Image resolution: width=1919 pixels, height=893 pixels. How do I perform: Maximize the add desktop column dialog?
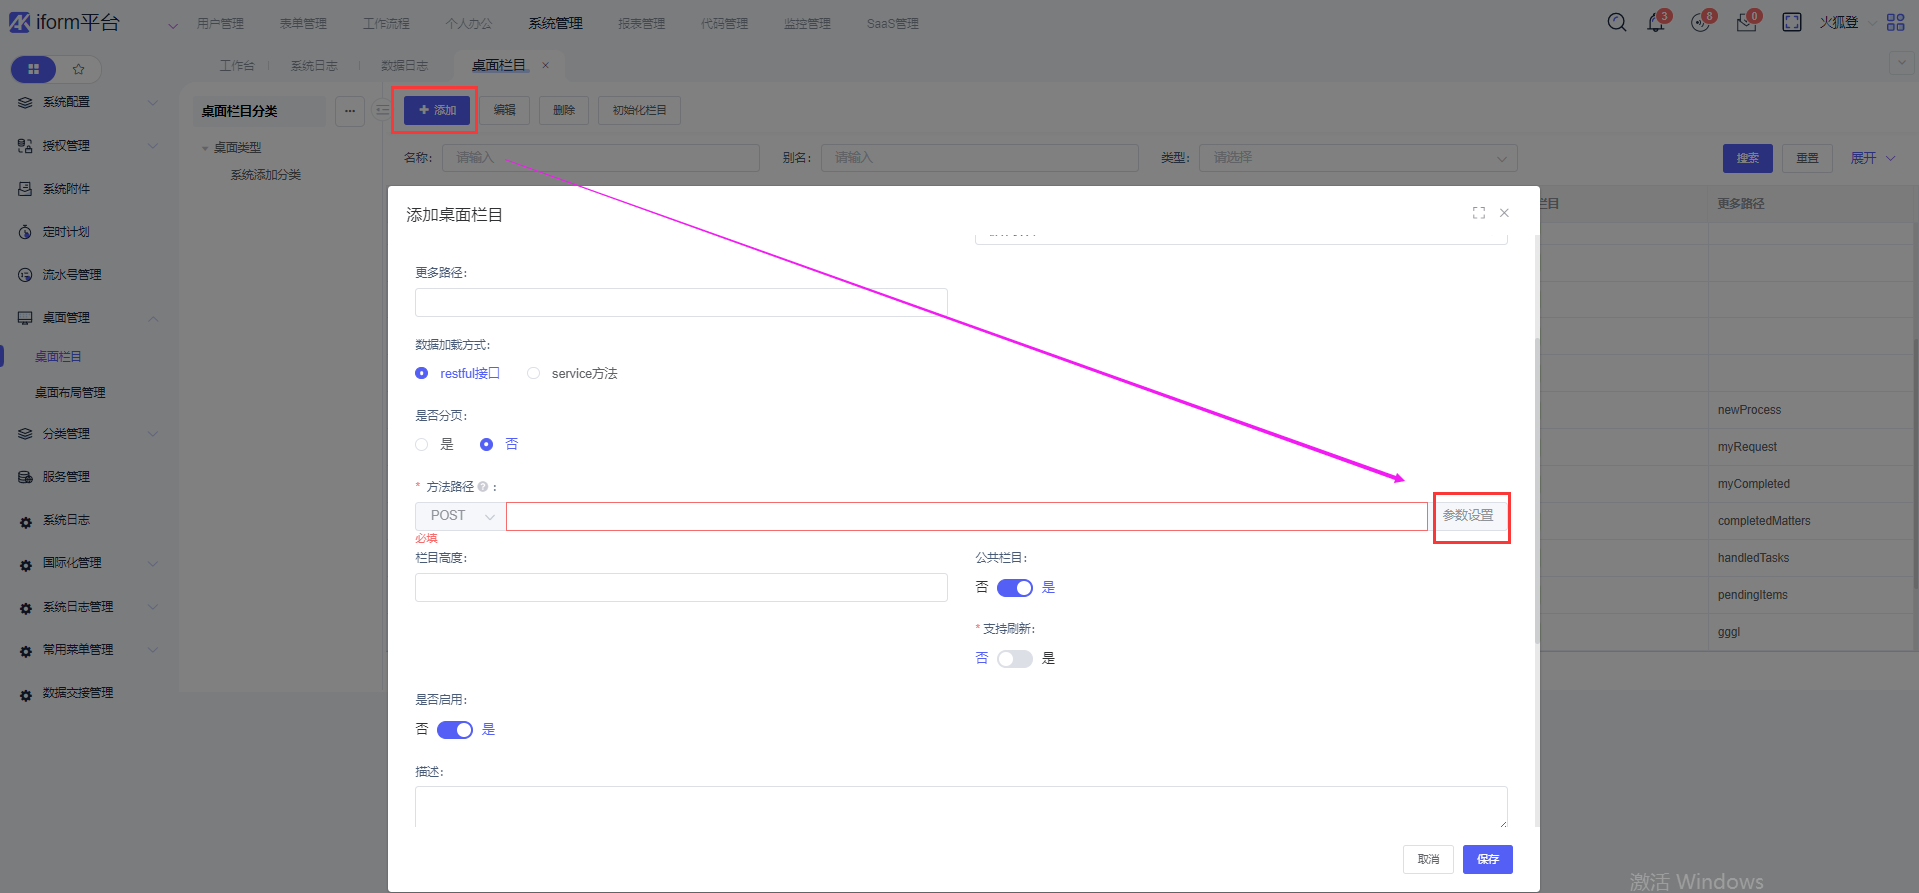pyautogui.click(x=1478, y=213)
